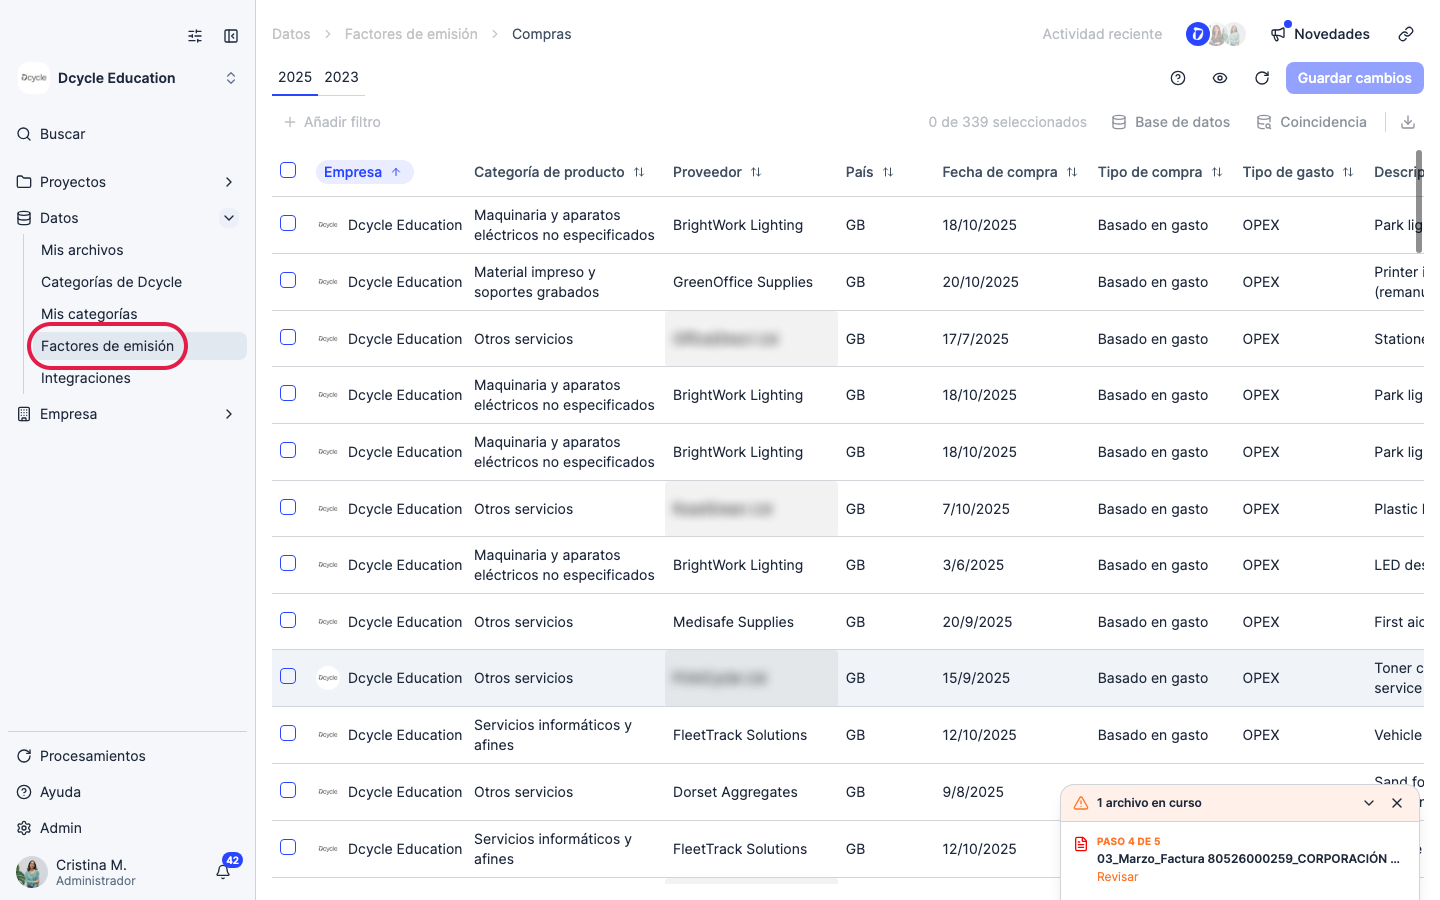Open the Dcycle Education organization switcher

pyautogui.click(x=231, y=78)
